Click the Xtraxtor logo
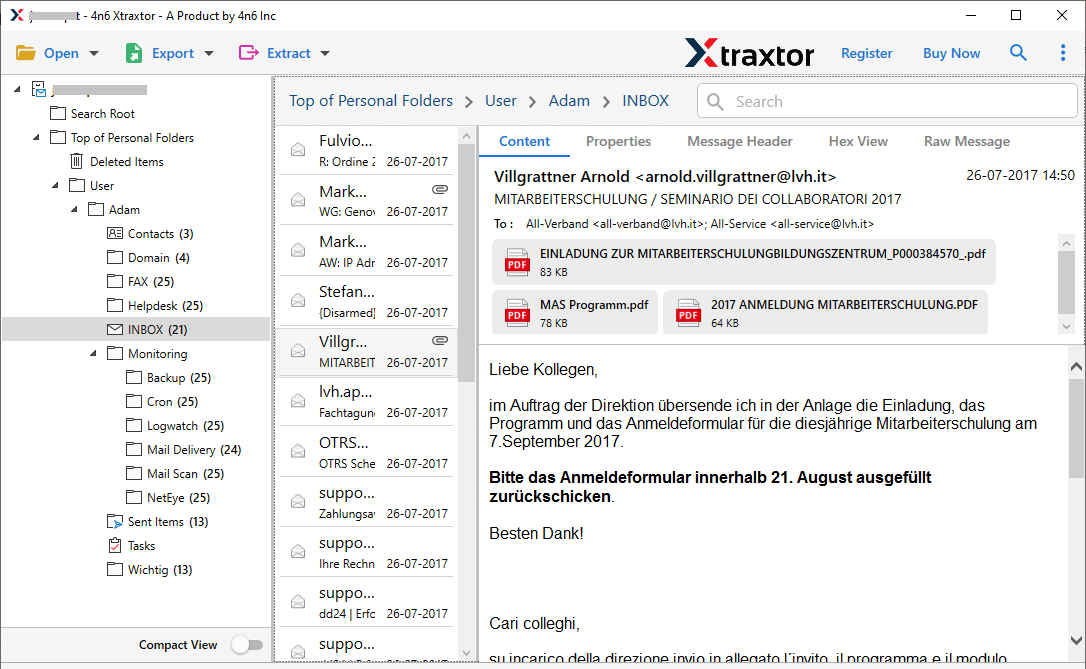 (749, 52)
